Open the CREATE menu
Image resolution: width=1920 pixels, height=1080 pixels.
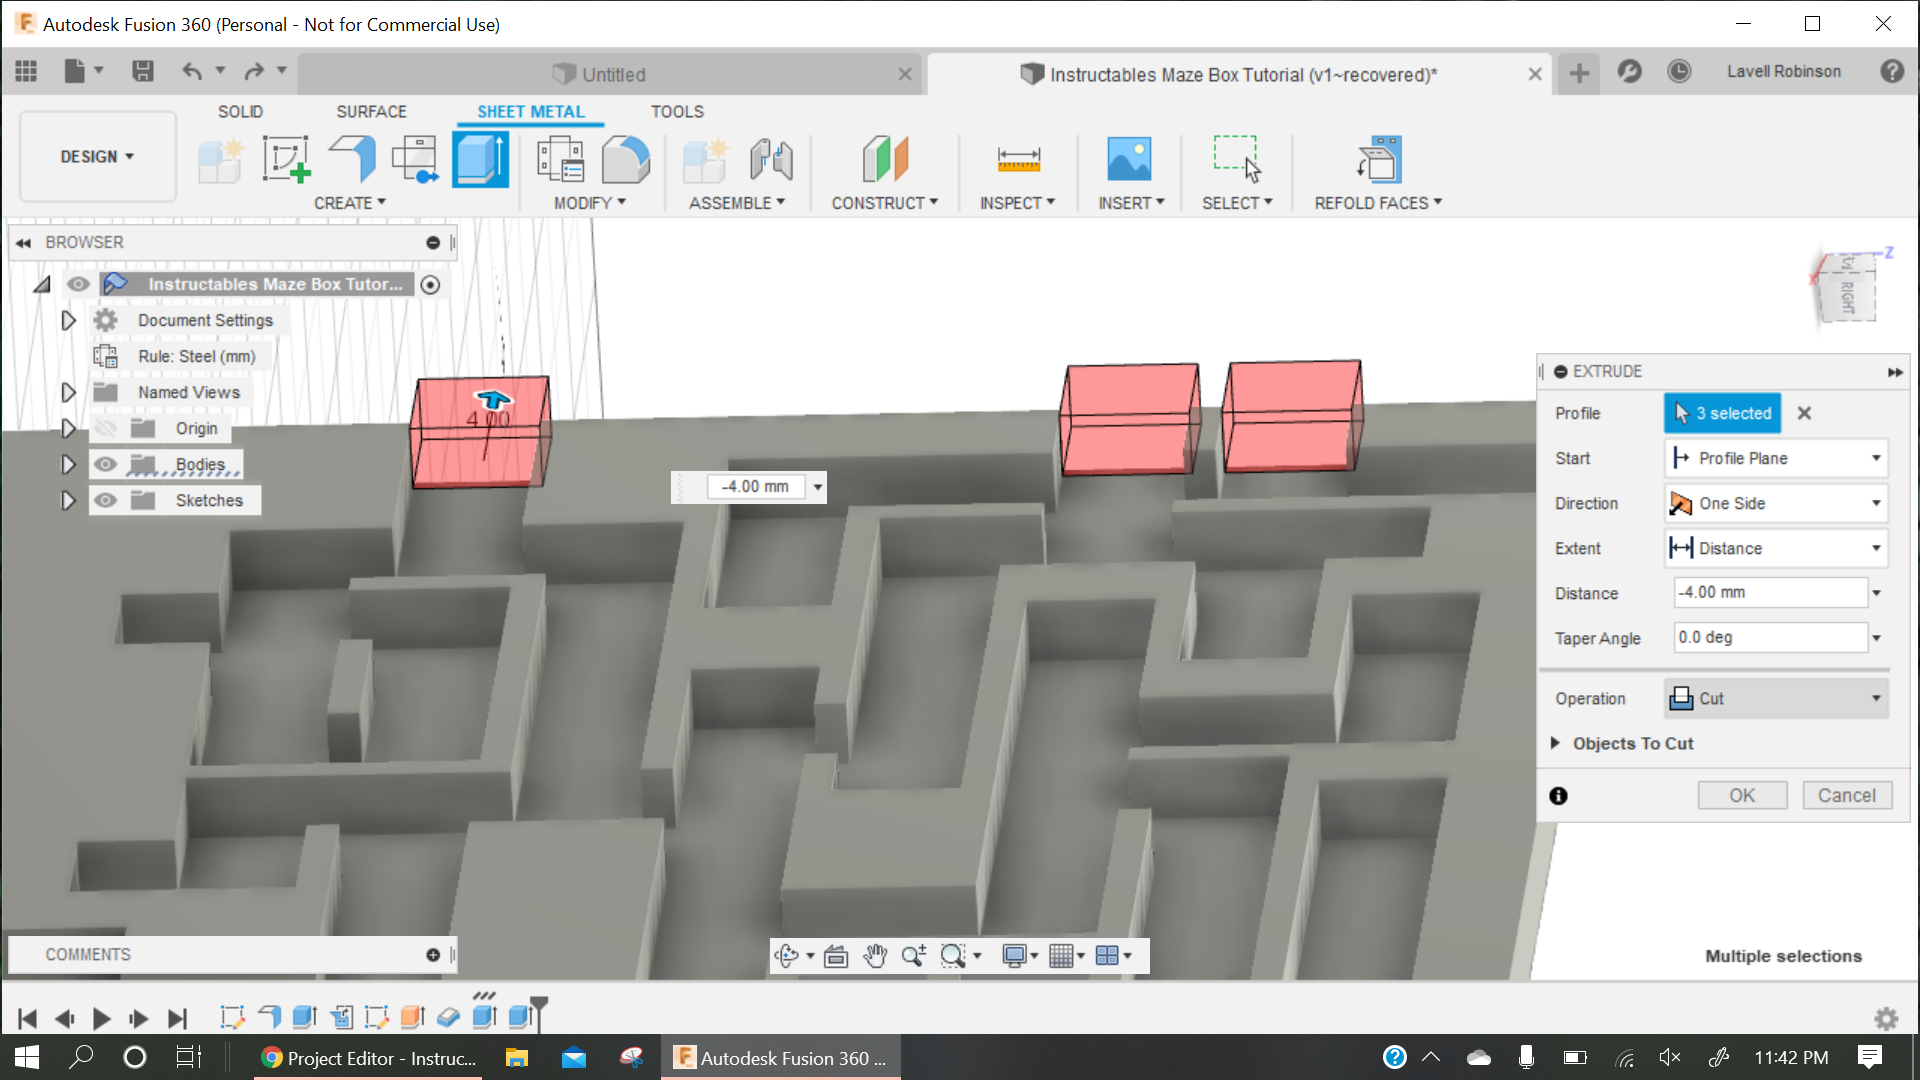click(350, 203)
